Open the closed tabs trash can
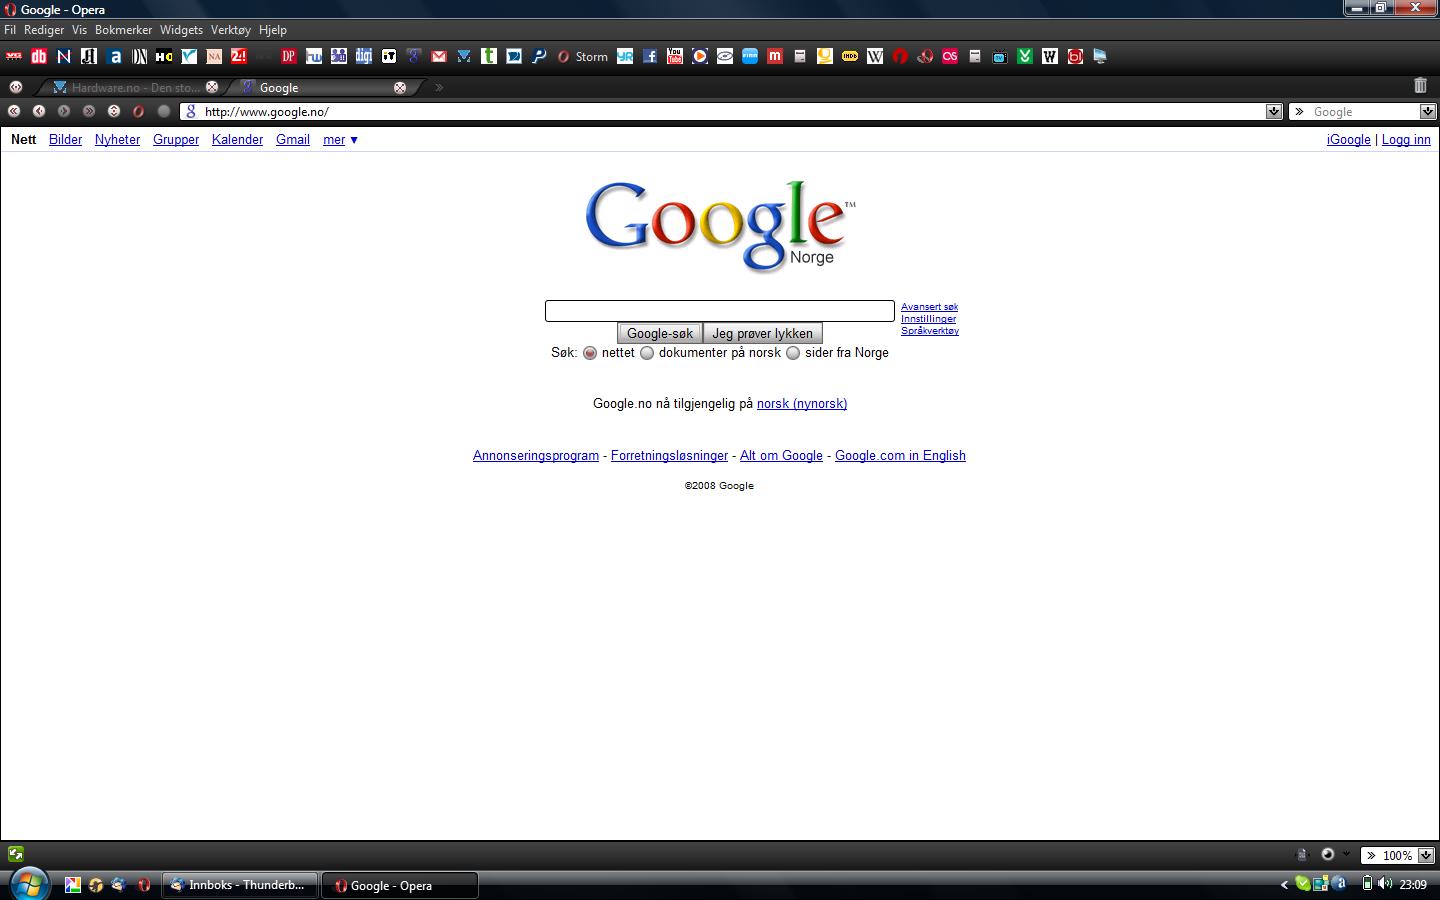Image resolution: width=1440 pixels, height=900 pixels. tap(1420, 86)
